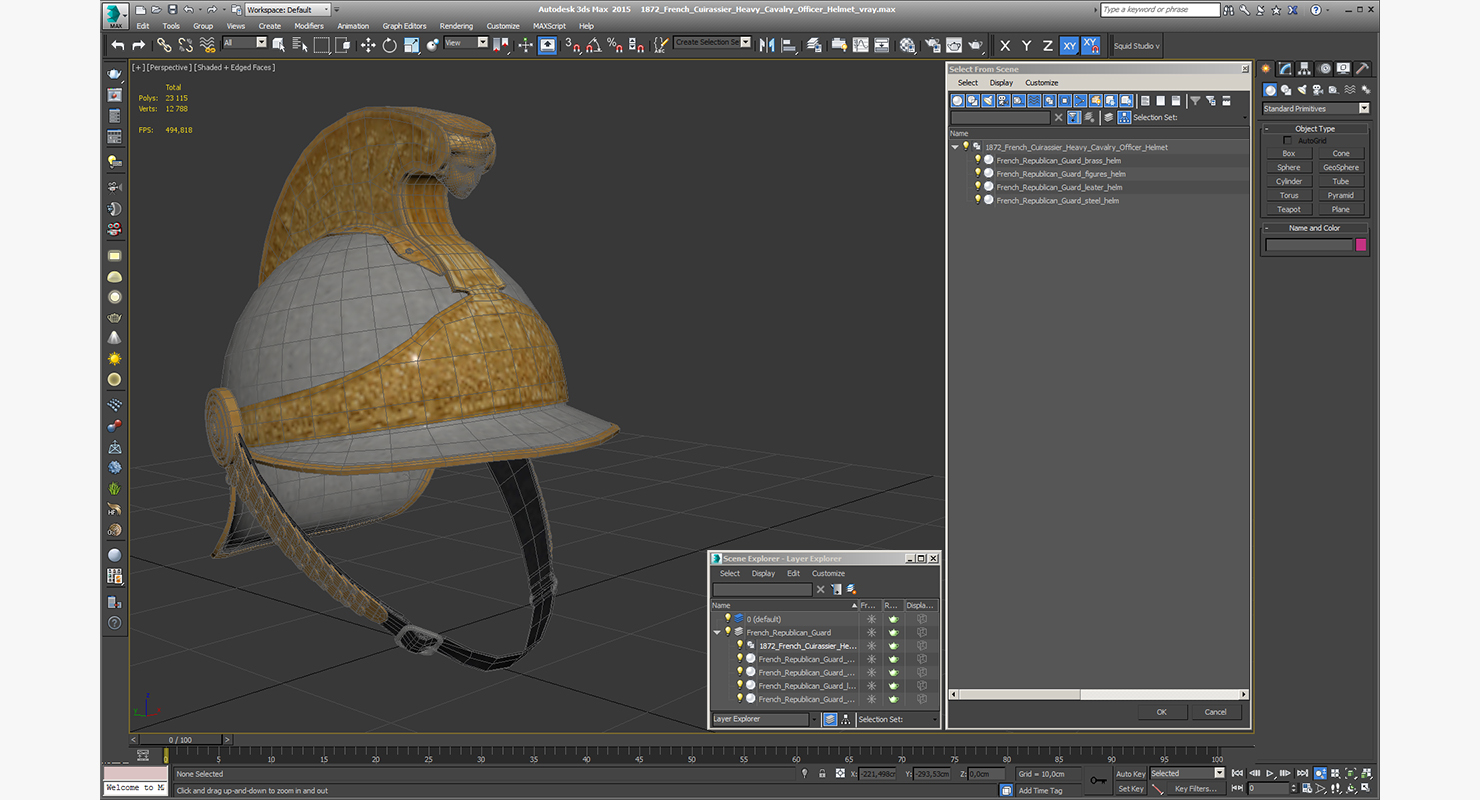Open the Layer Explorer mode dropdown
This screenshot has height=800, width=1480.
coord(765,719)
